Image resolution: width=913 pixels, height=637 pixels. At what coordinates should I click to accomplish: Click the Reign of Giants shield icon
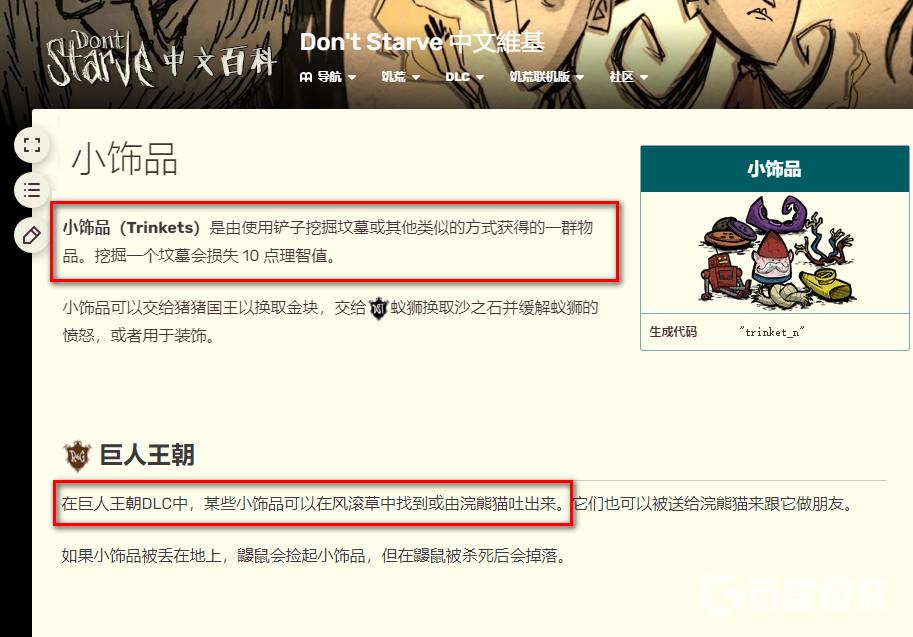pos(77,456)
